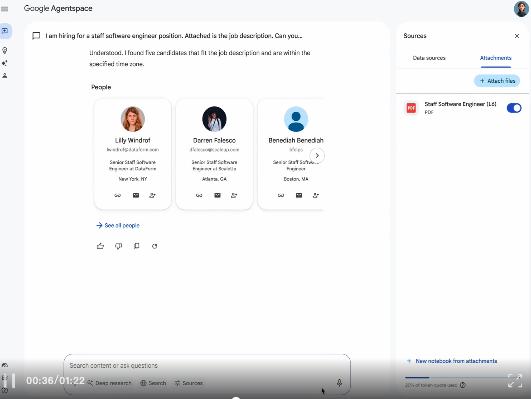Screen dimensions: 531x399
Task: Click the PDF file icon in Attachments
Action: pos(411,108)
